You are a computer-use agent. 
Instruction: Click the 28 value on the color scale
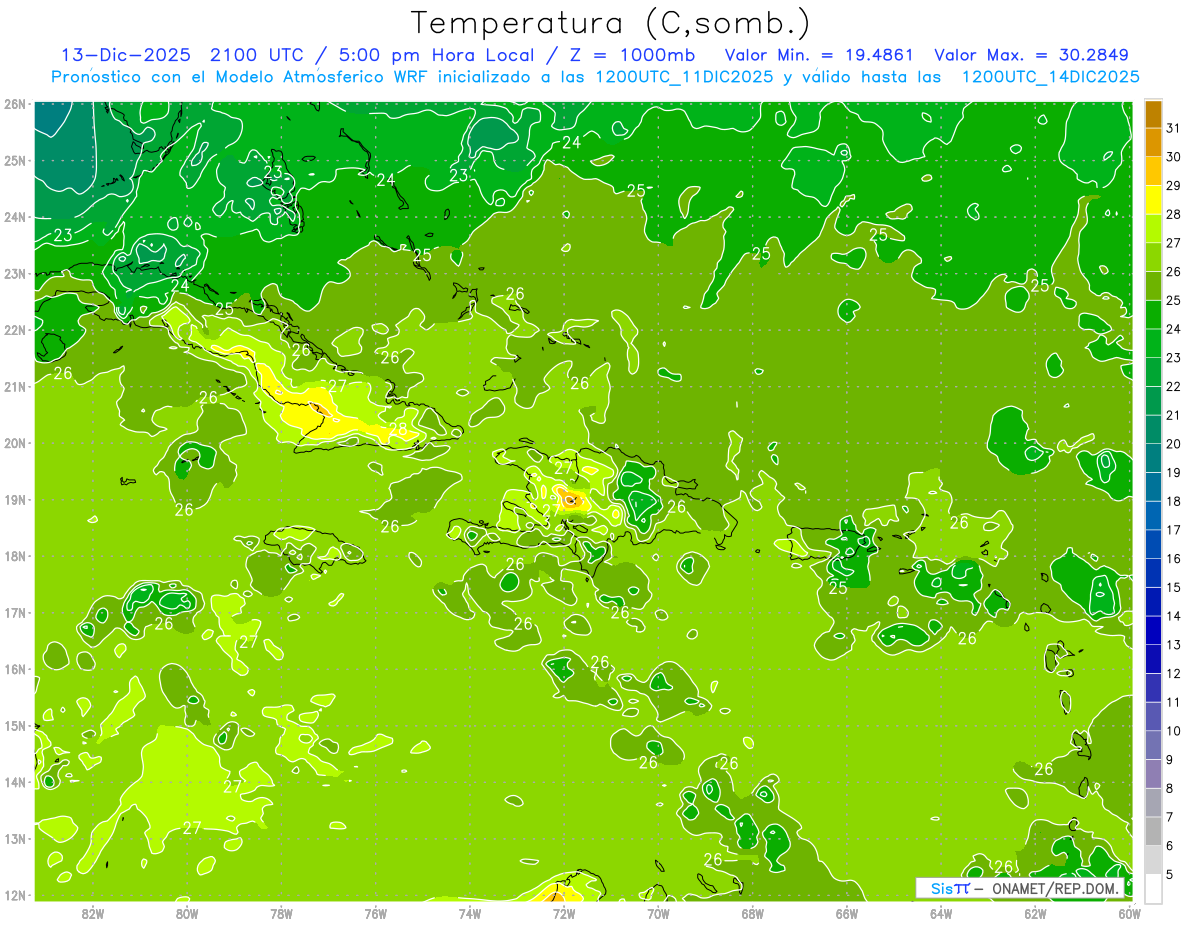1174,214
